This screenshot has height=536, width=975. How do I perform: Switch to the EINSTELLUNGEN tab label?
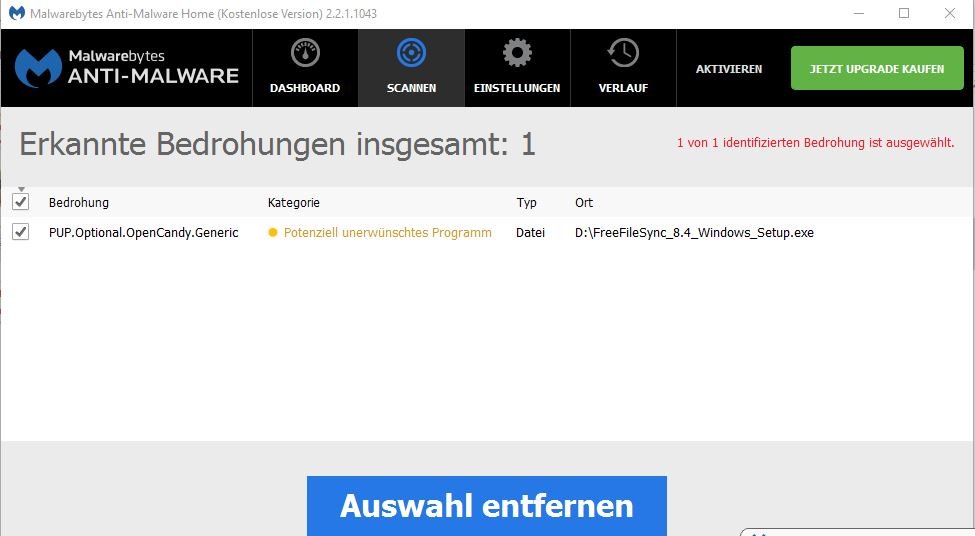517,88
